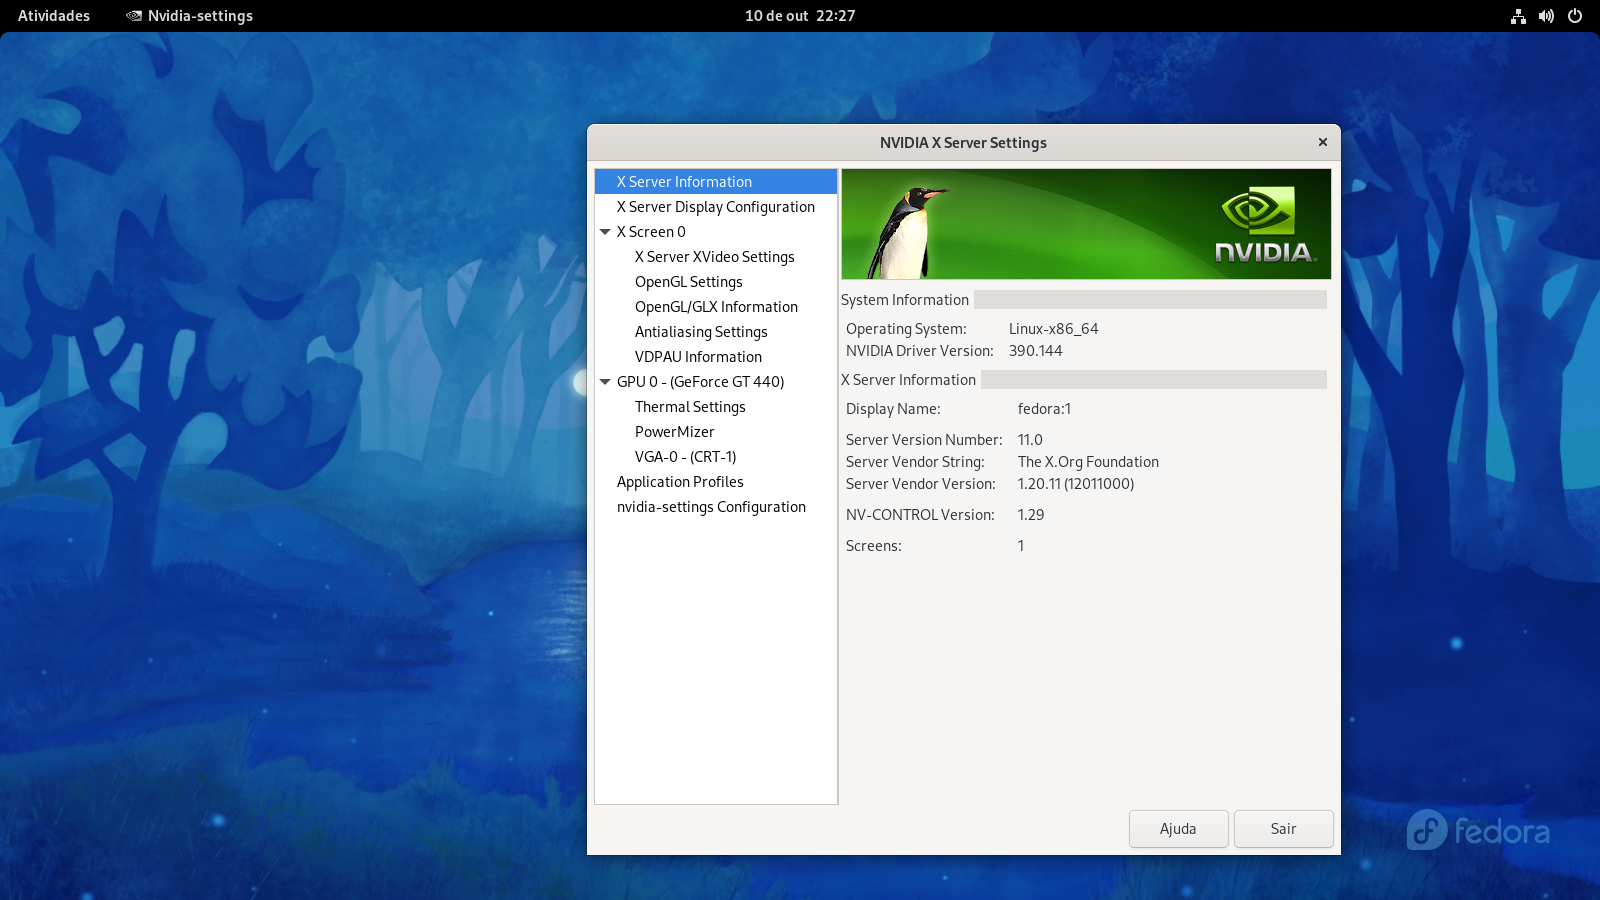This screenshot has width=1600, height=900.
Task: Click the Nvidia-settings app icon in top bar
Action: pyautogui.click(x=134, y=16)
